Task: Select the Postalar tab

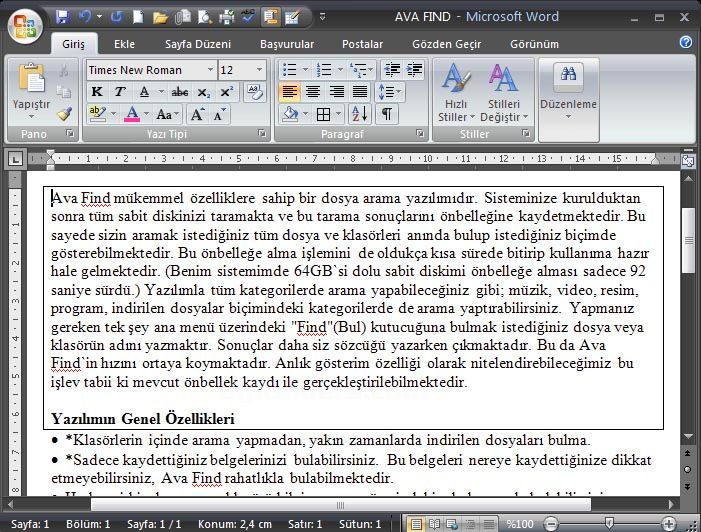Action: click(x=363, y=44)
